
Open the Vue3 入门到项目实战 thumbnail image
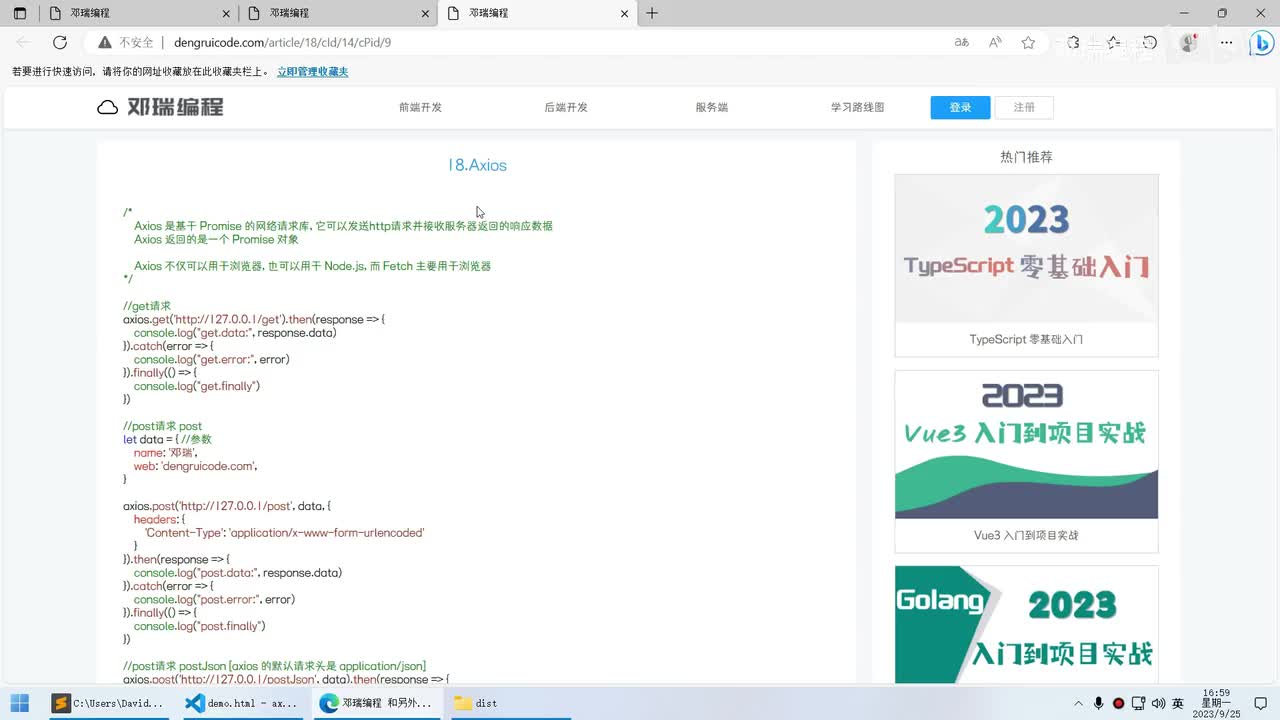pos(1026,445)
